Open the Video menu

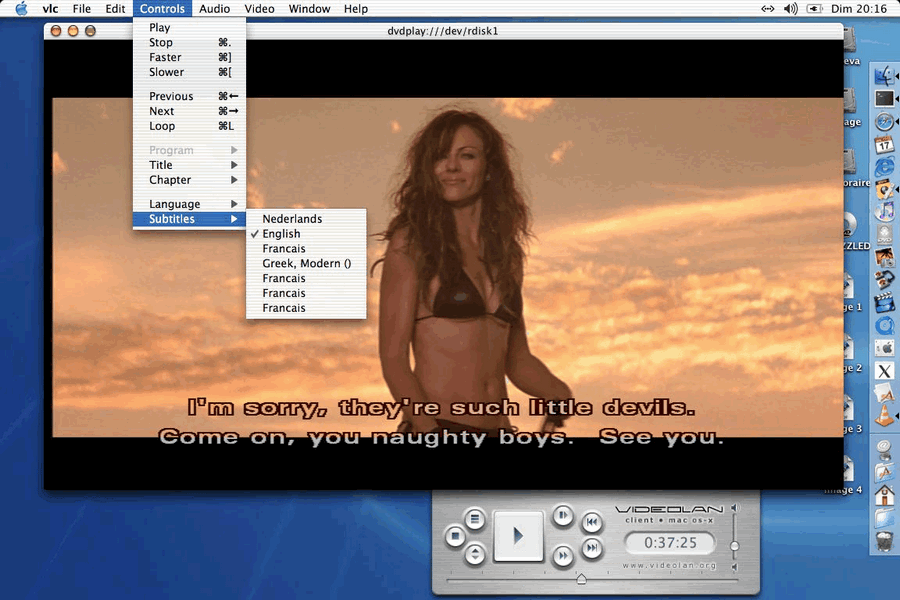tap(259, 9)
